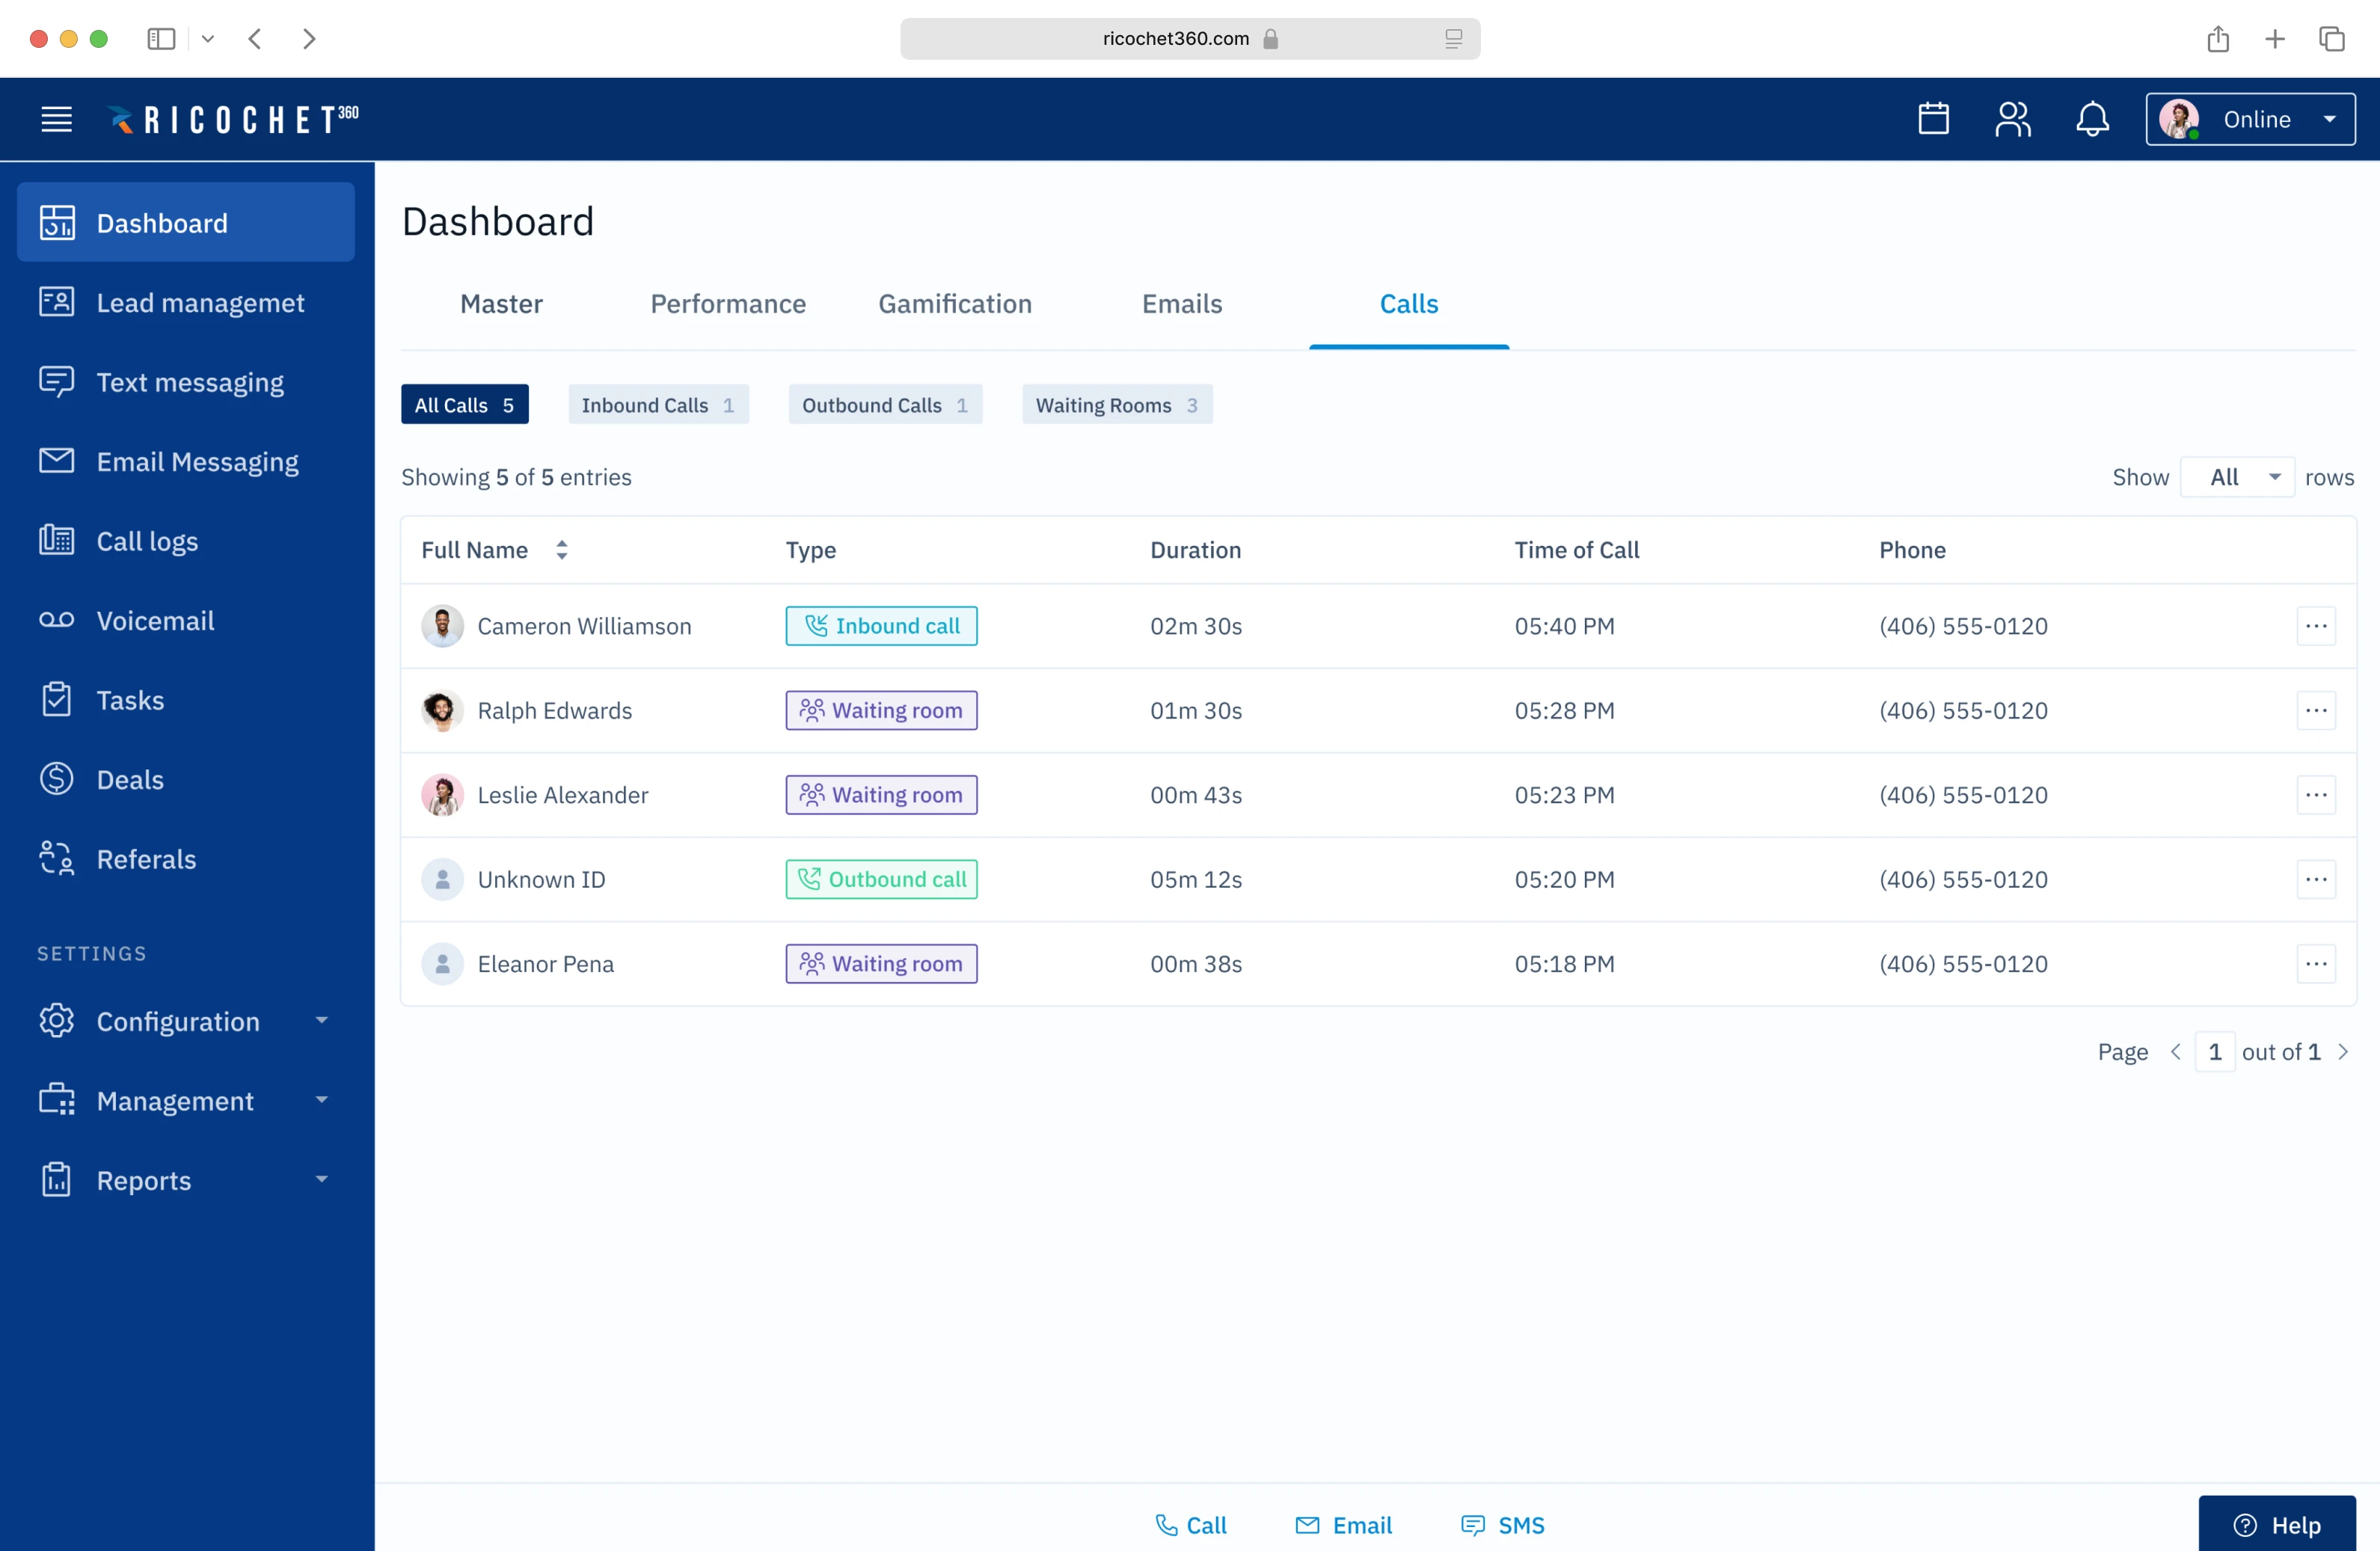Open Voicemail from the sidebar
Image resolution: width=2380 pixels, height=1551 pixels.
coord(154,621)
